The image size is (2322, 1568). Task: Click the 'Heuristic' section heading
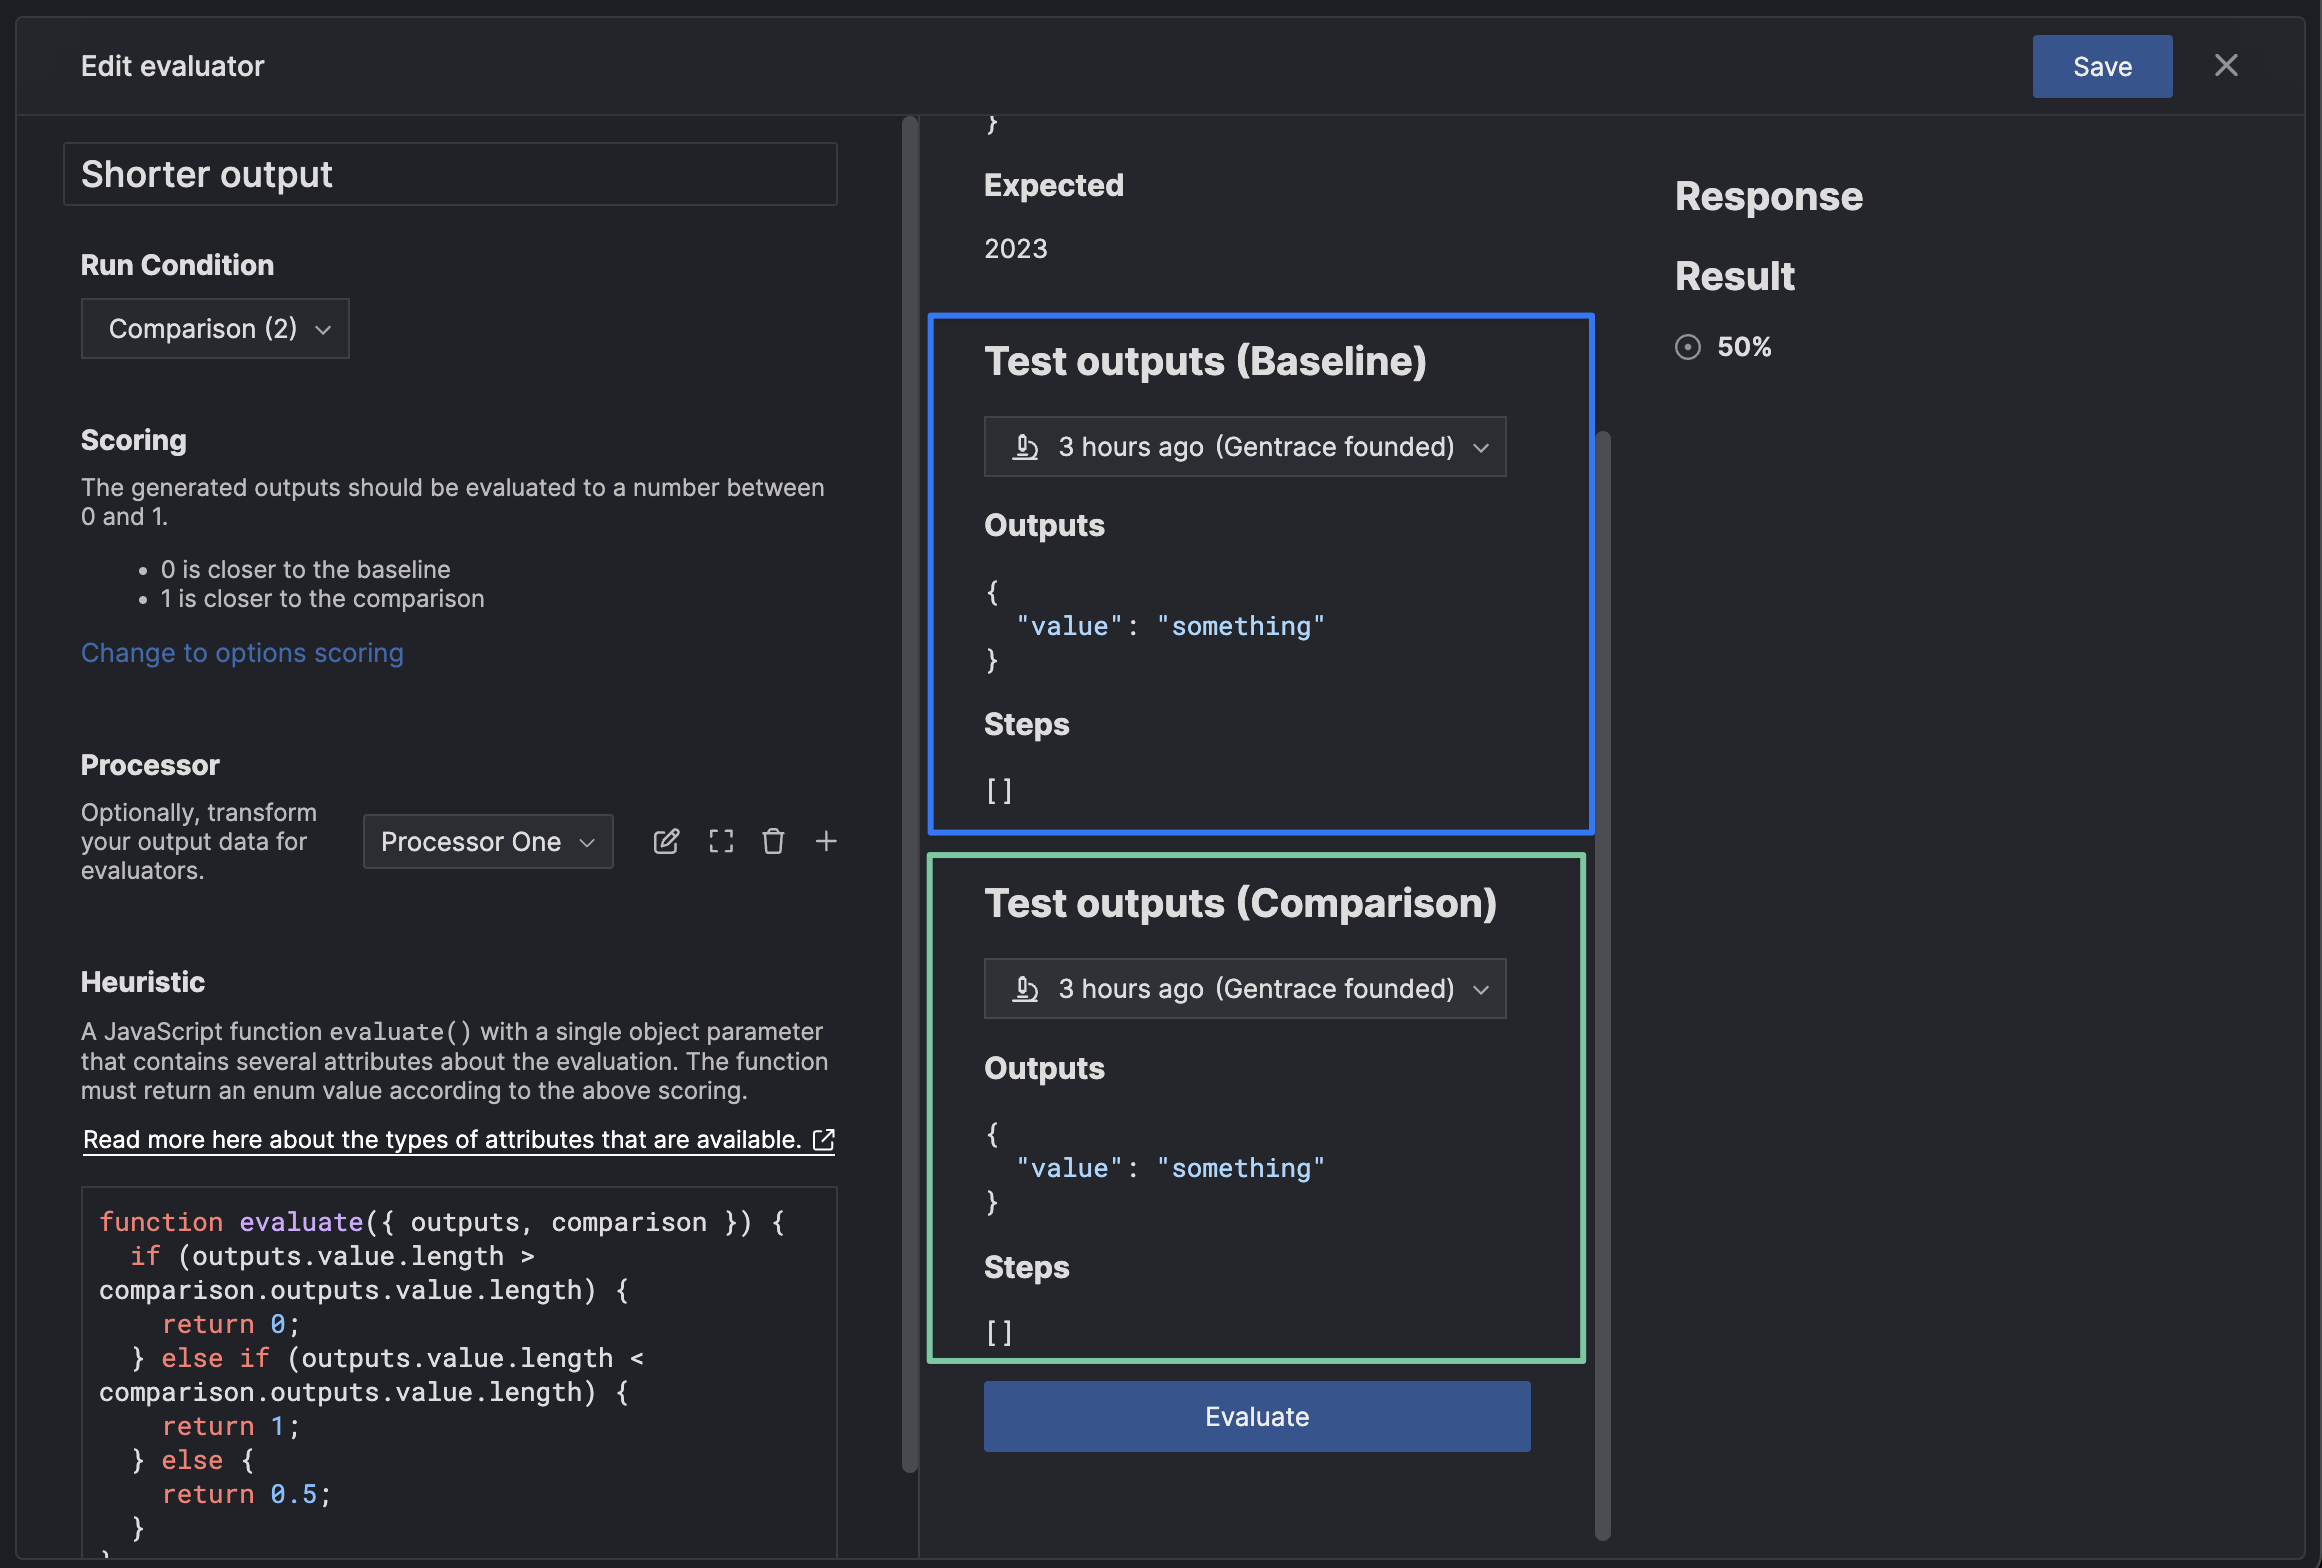143,982
